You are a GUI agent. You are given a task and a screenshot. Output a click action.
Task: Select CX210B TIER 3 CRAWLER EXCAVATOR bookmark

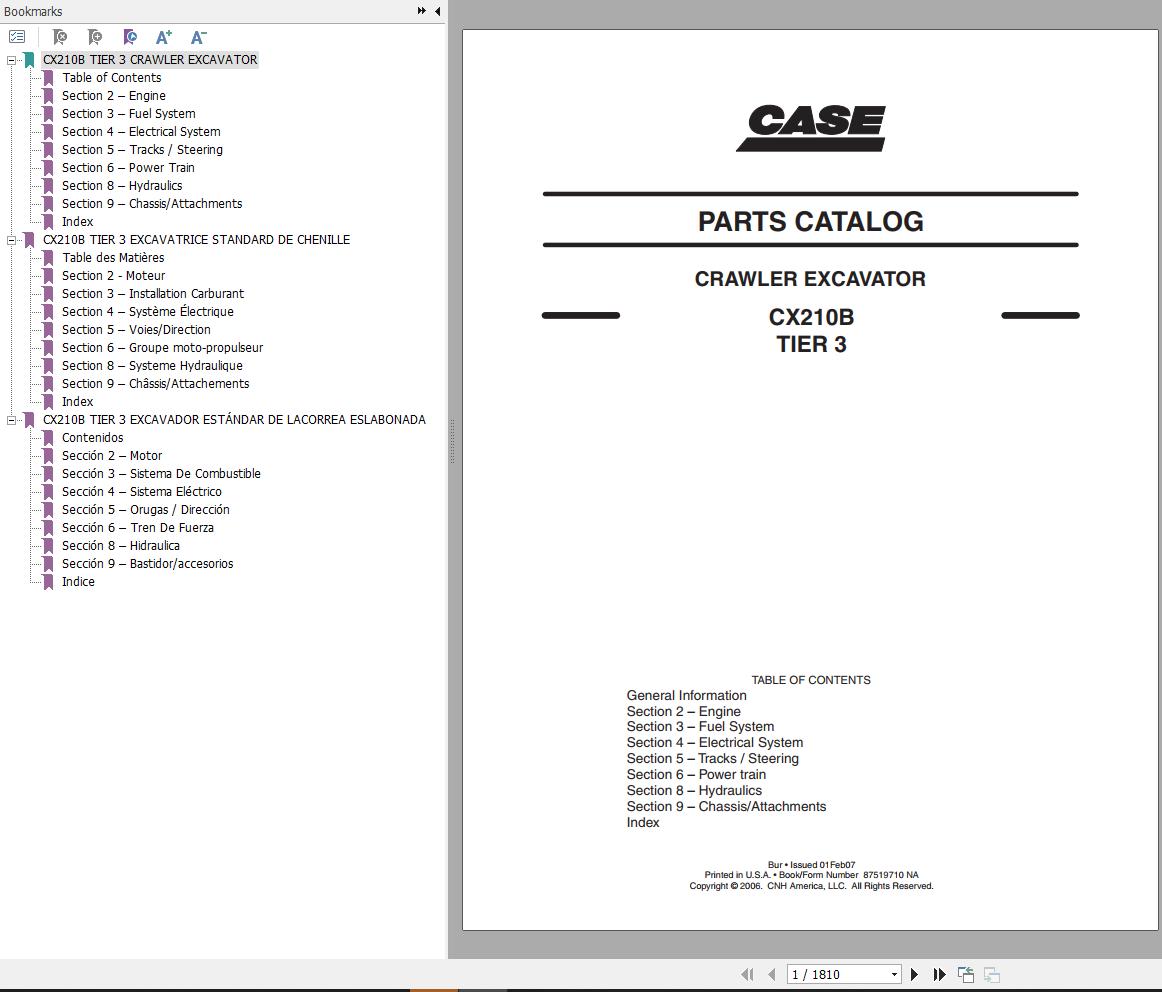(x=150, y=60)
